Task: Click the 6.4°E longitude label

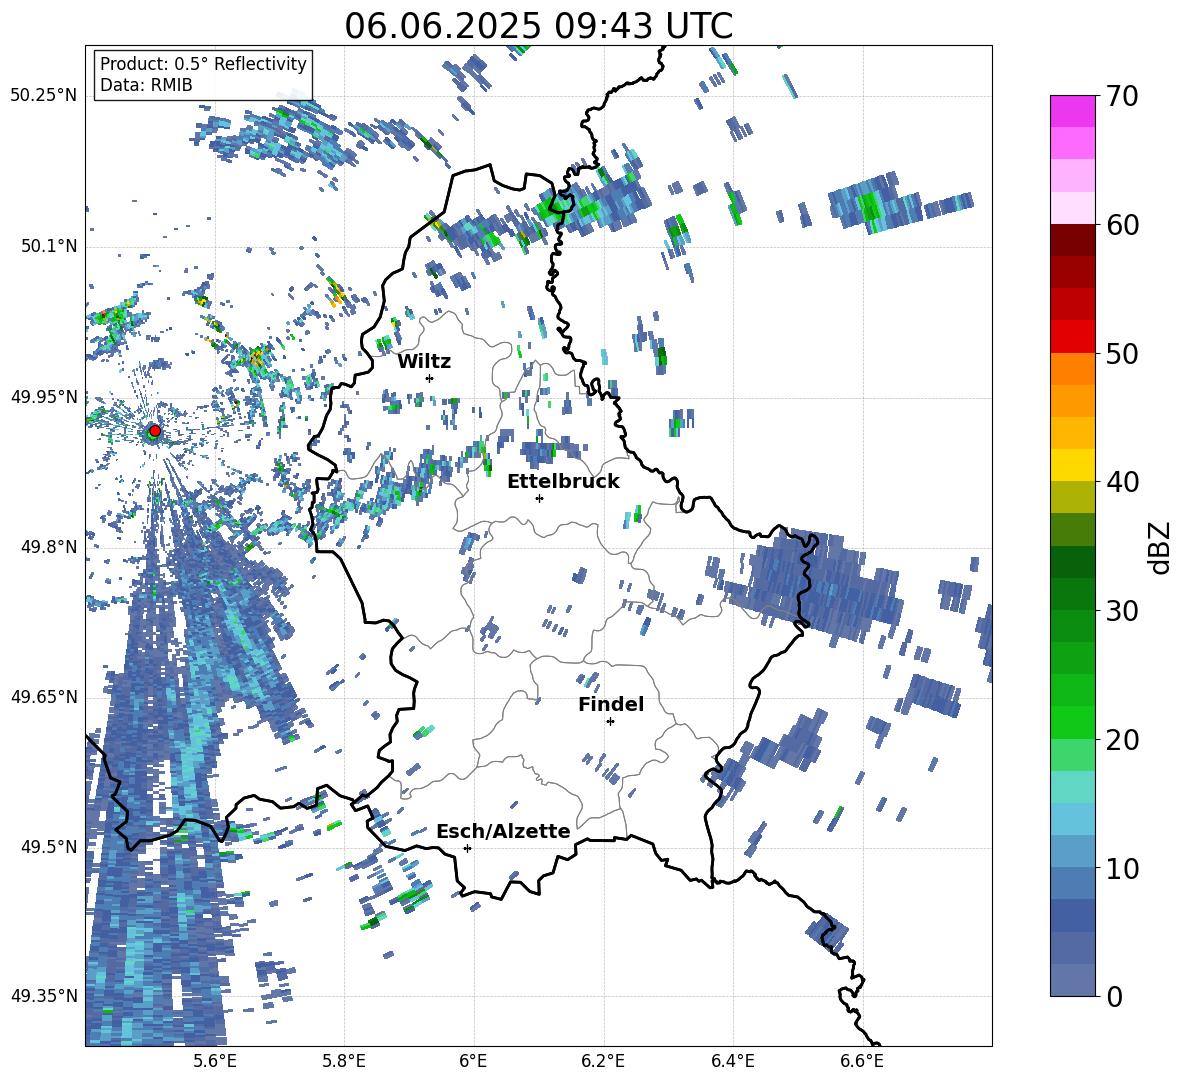Action: pyautogui.click(x=732, y=1061)
